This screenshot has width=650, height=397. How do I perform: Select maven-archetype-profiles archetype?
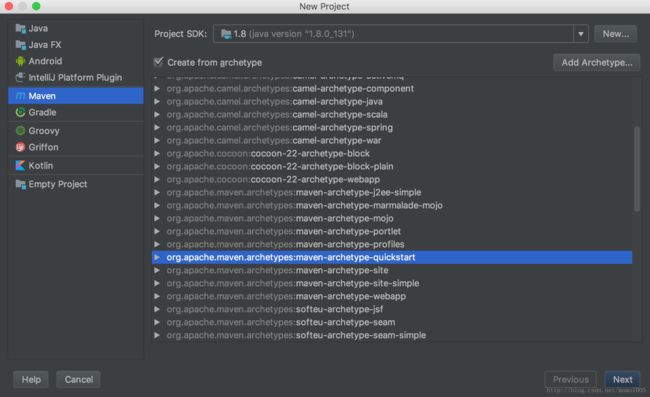[392, 244]
